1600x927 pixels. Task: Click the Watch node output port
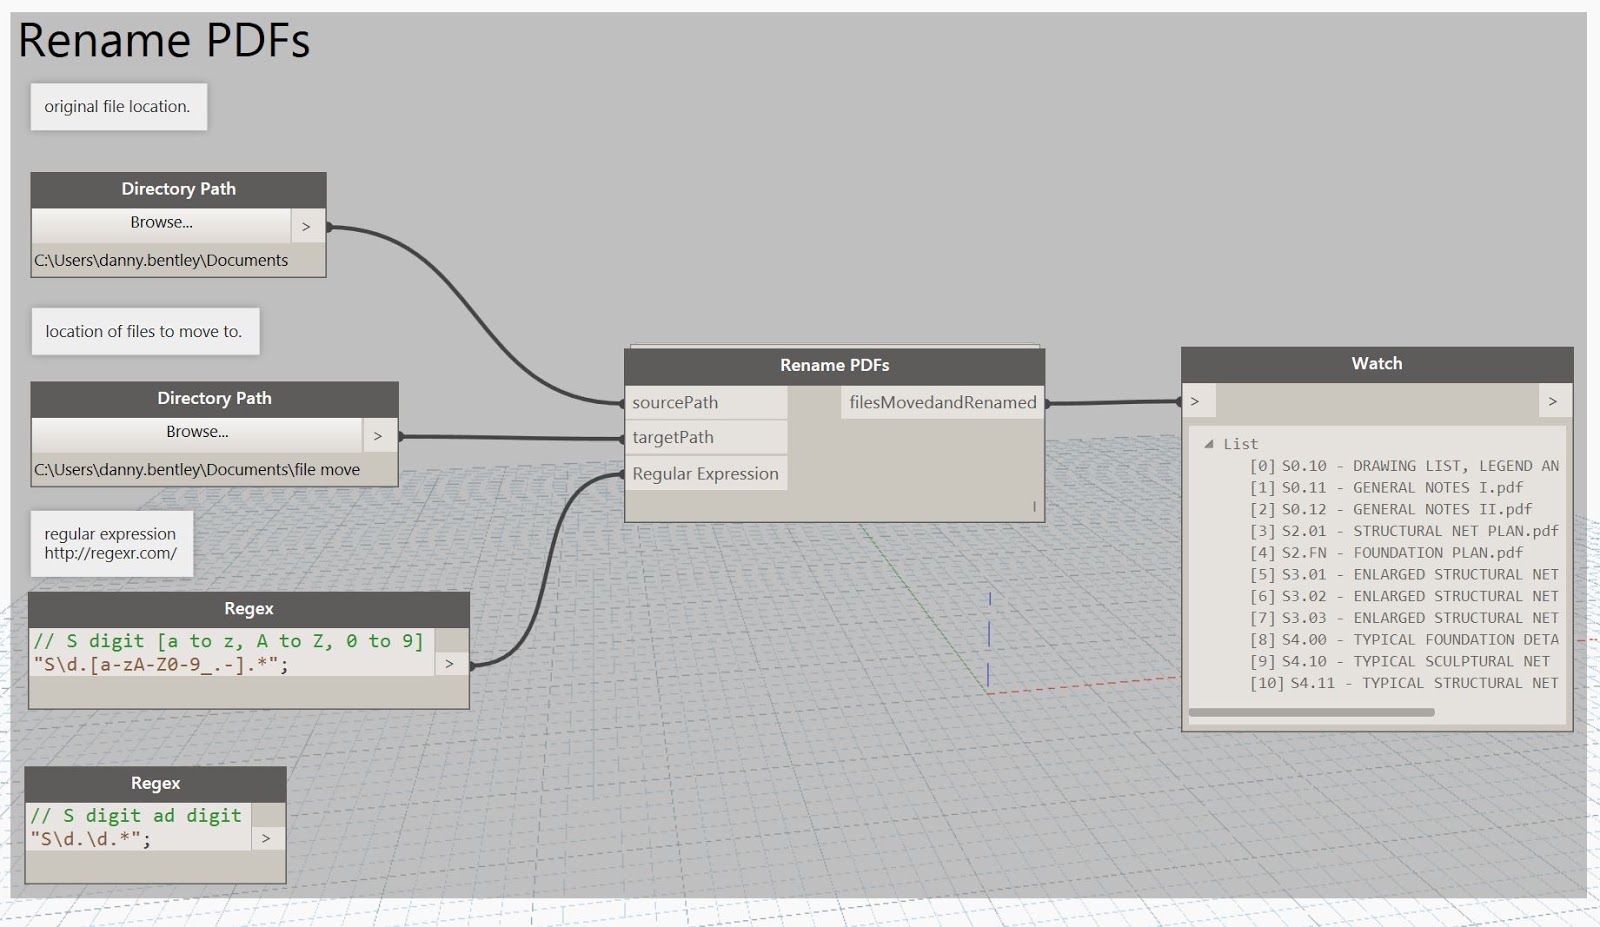click(x=1553, y=401)
